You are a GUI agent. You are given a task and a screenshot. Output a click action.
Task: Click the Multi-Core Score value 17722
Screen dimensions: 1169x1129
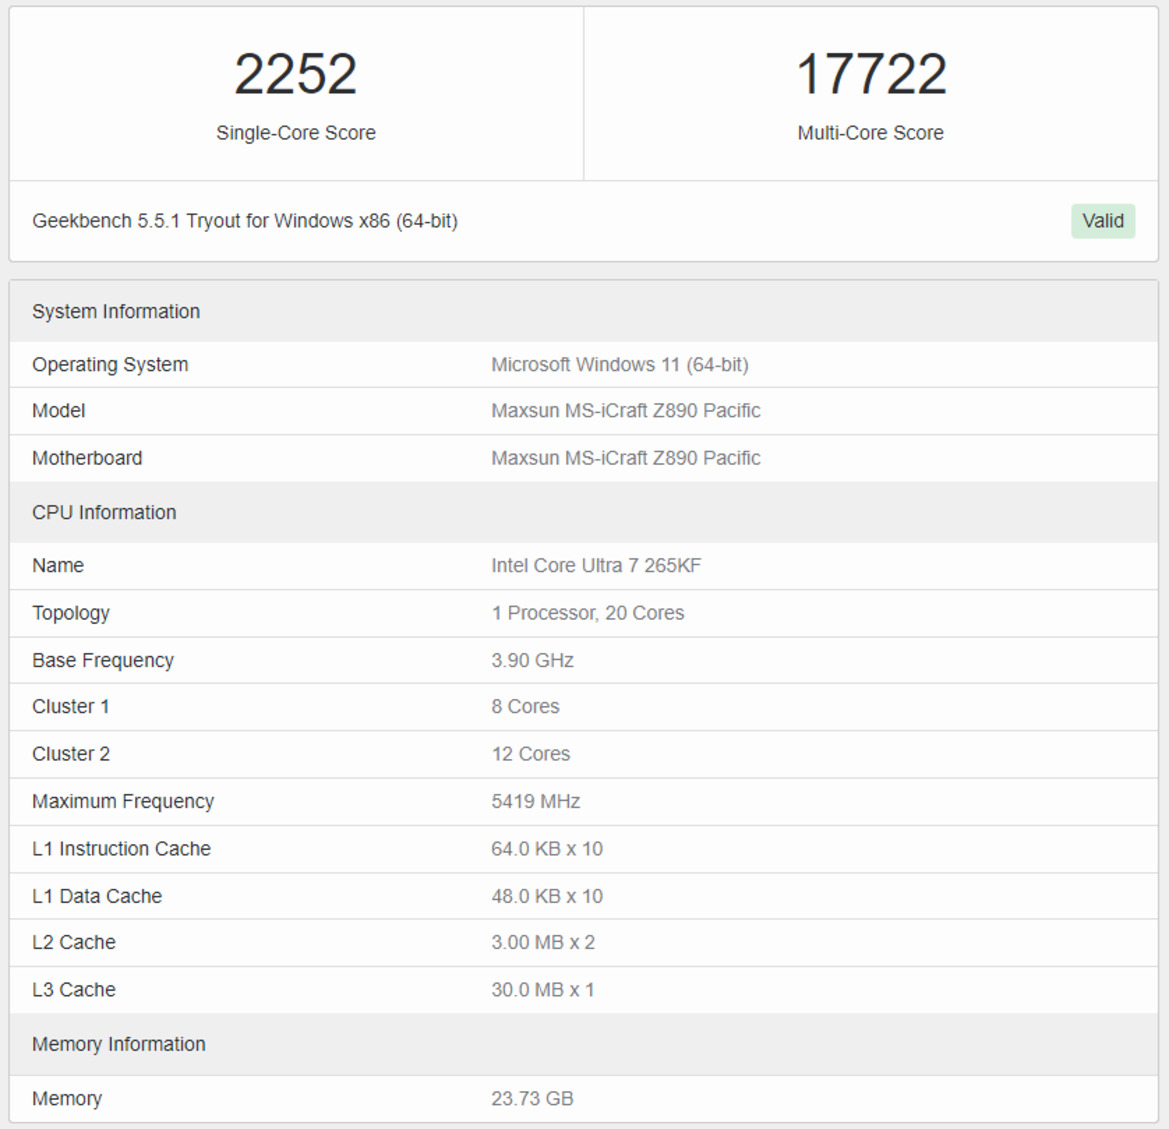click(x=870, y=73)
